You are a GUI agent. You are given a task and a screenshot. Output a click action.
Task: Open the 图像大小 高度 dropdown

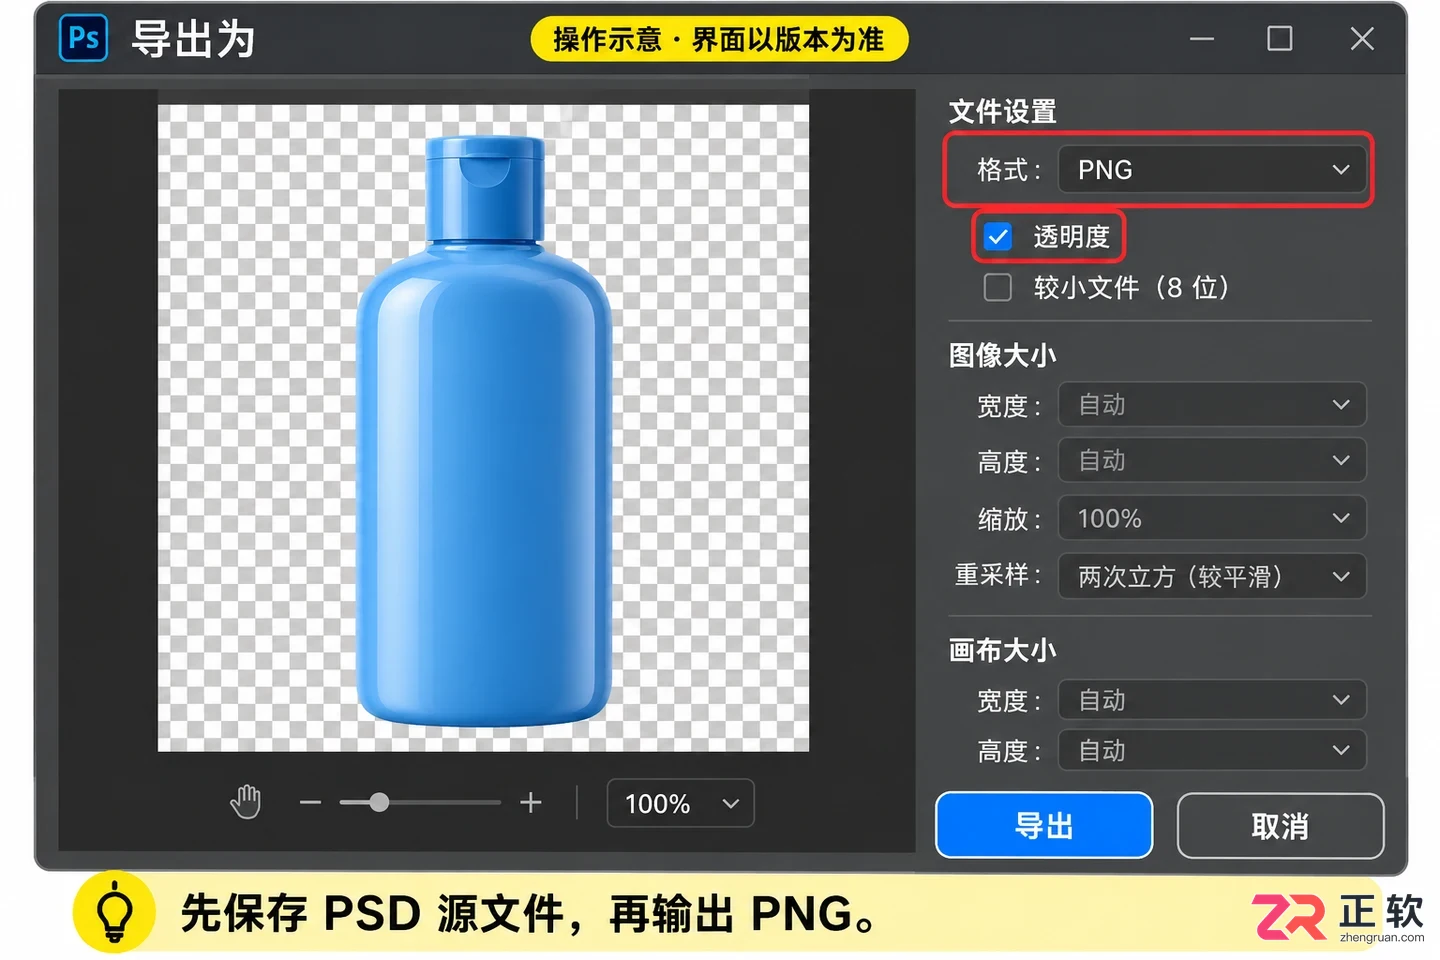click(1212, 461)
